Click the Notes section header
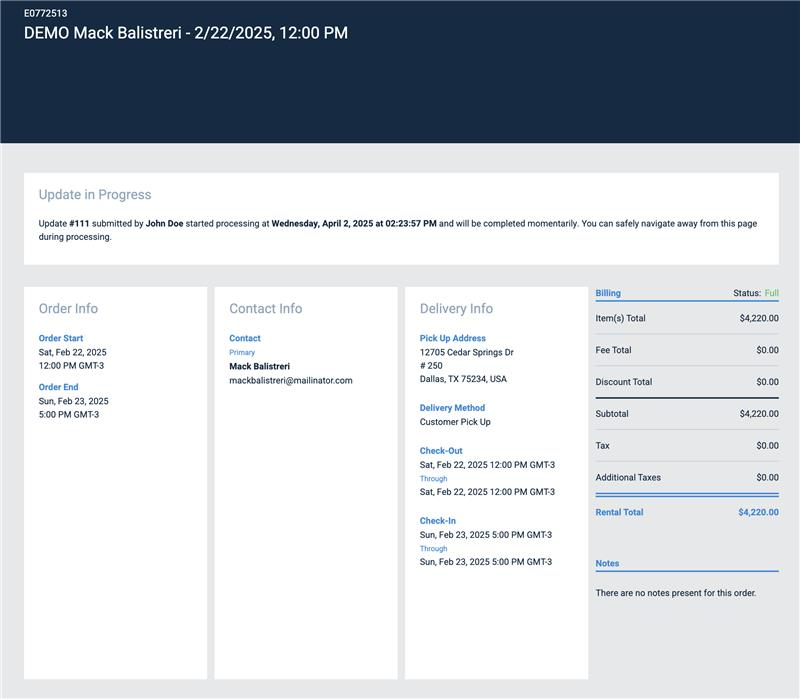 [607, 563]
